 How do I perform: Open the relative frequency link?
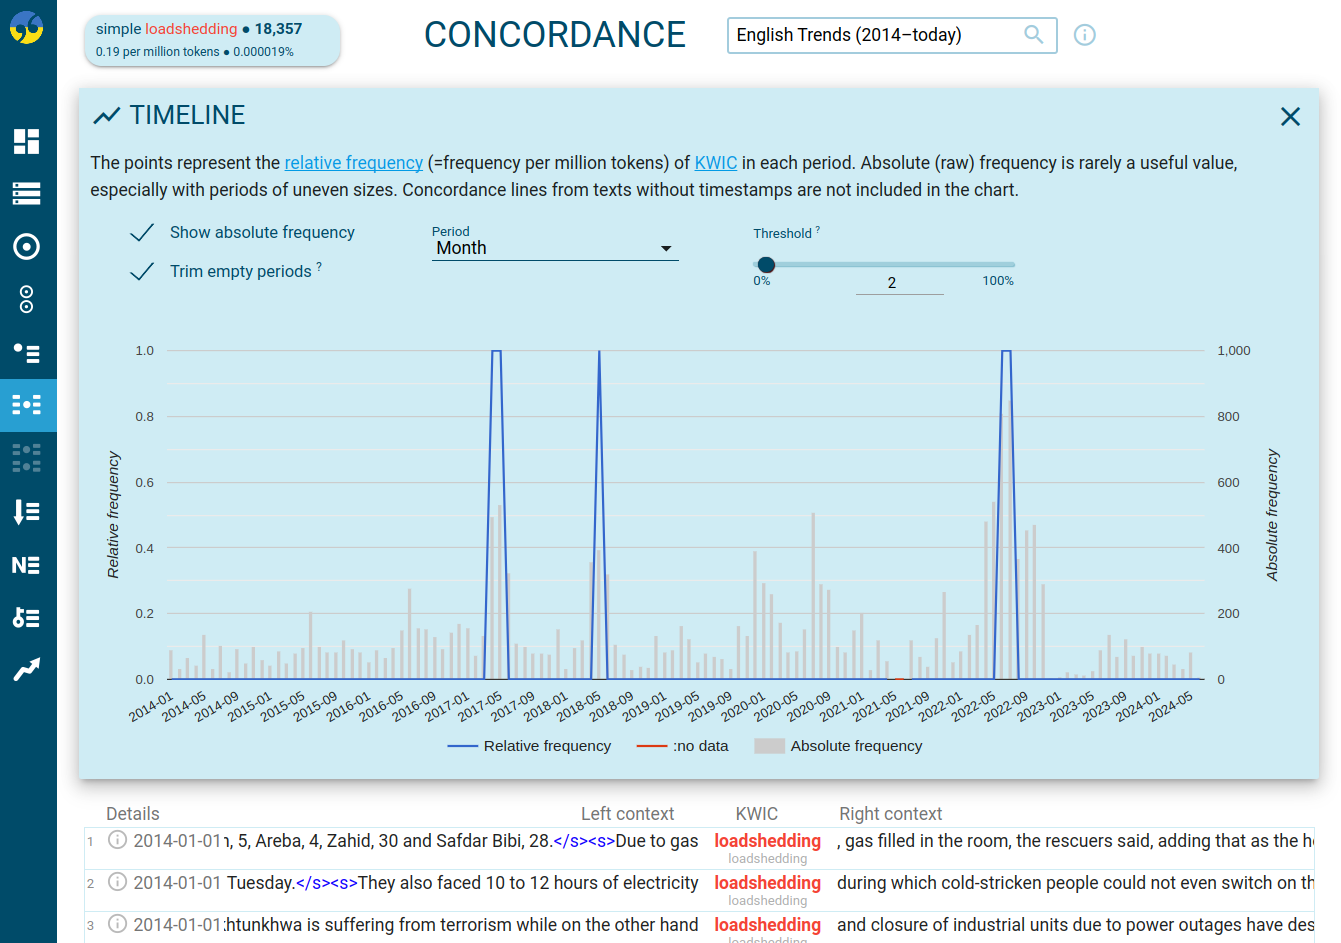353,162
